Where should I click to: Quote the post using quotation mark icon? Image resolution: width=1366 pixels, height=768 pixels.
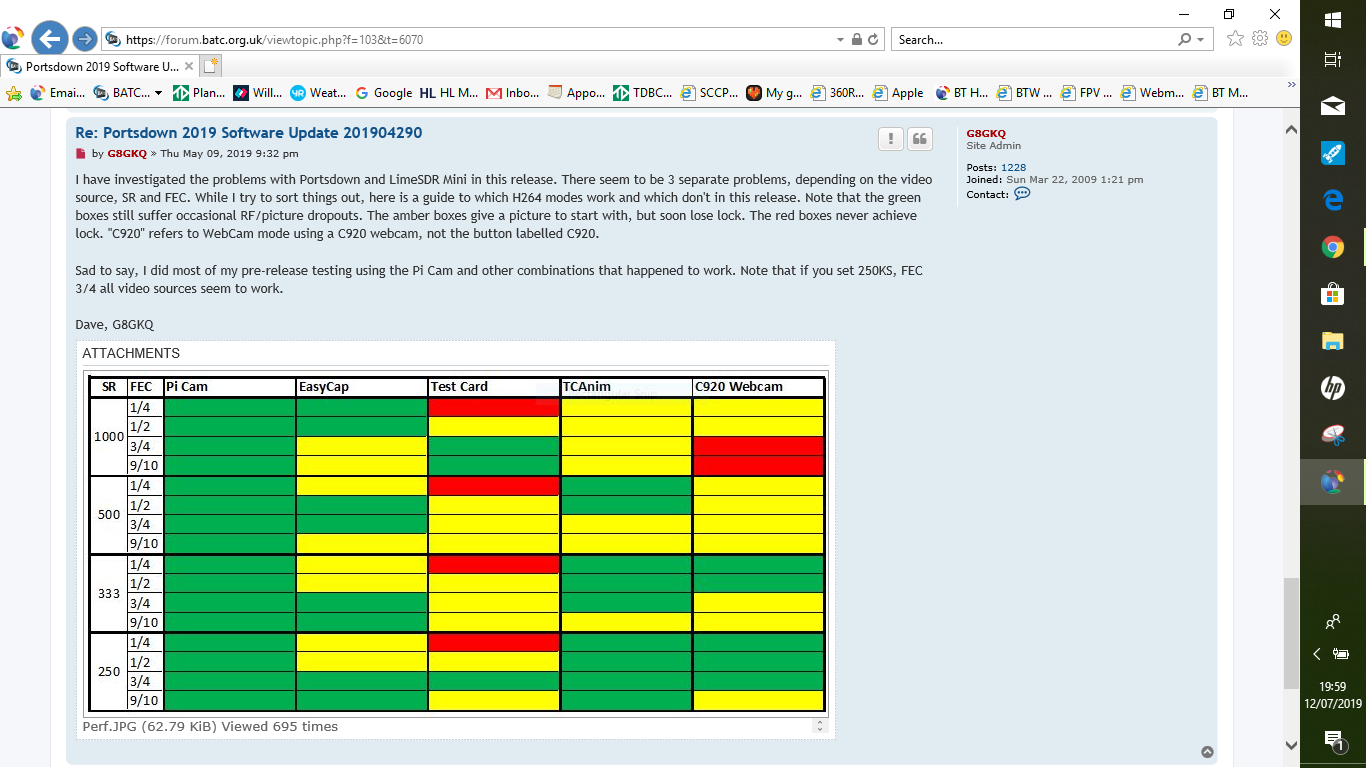pyautogui.click(x=920, y=139)
